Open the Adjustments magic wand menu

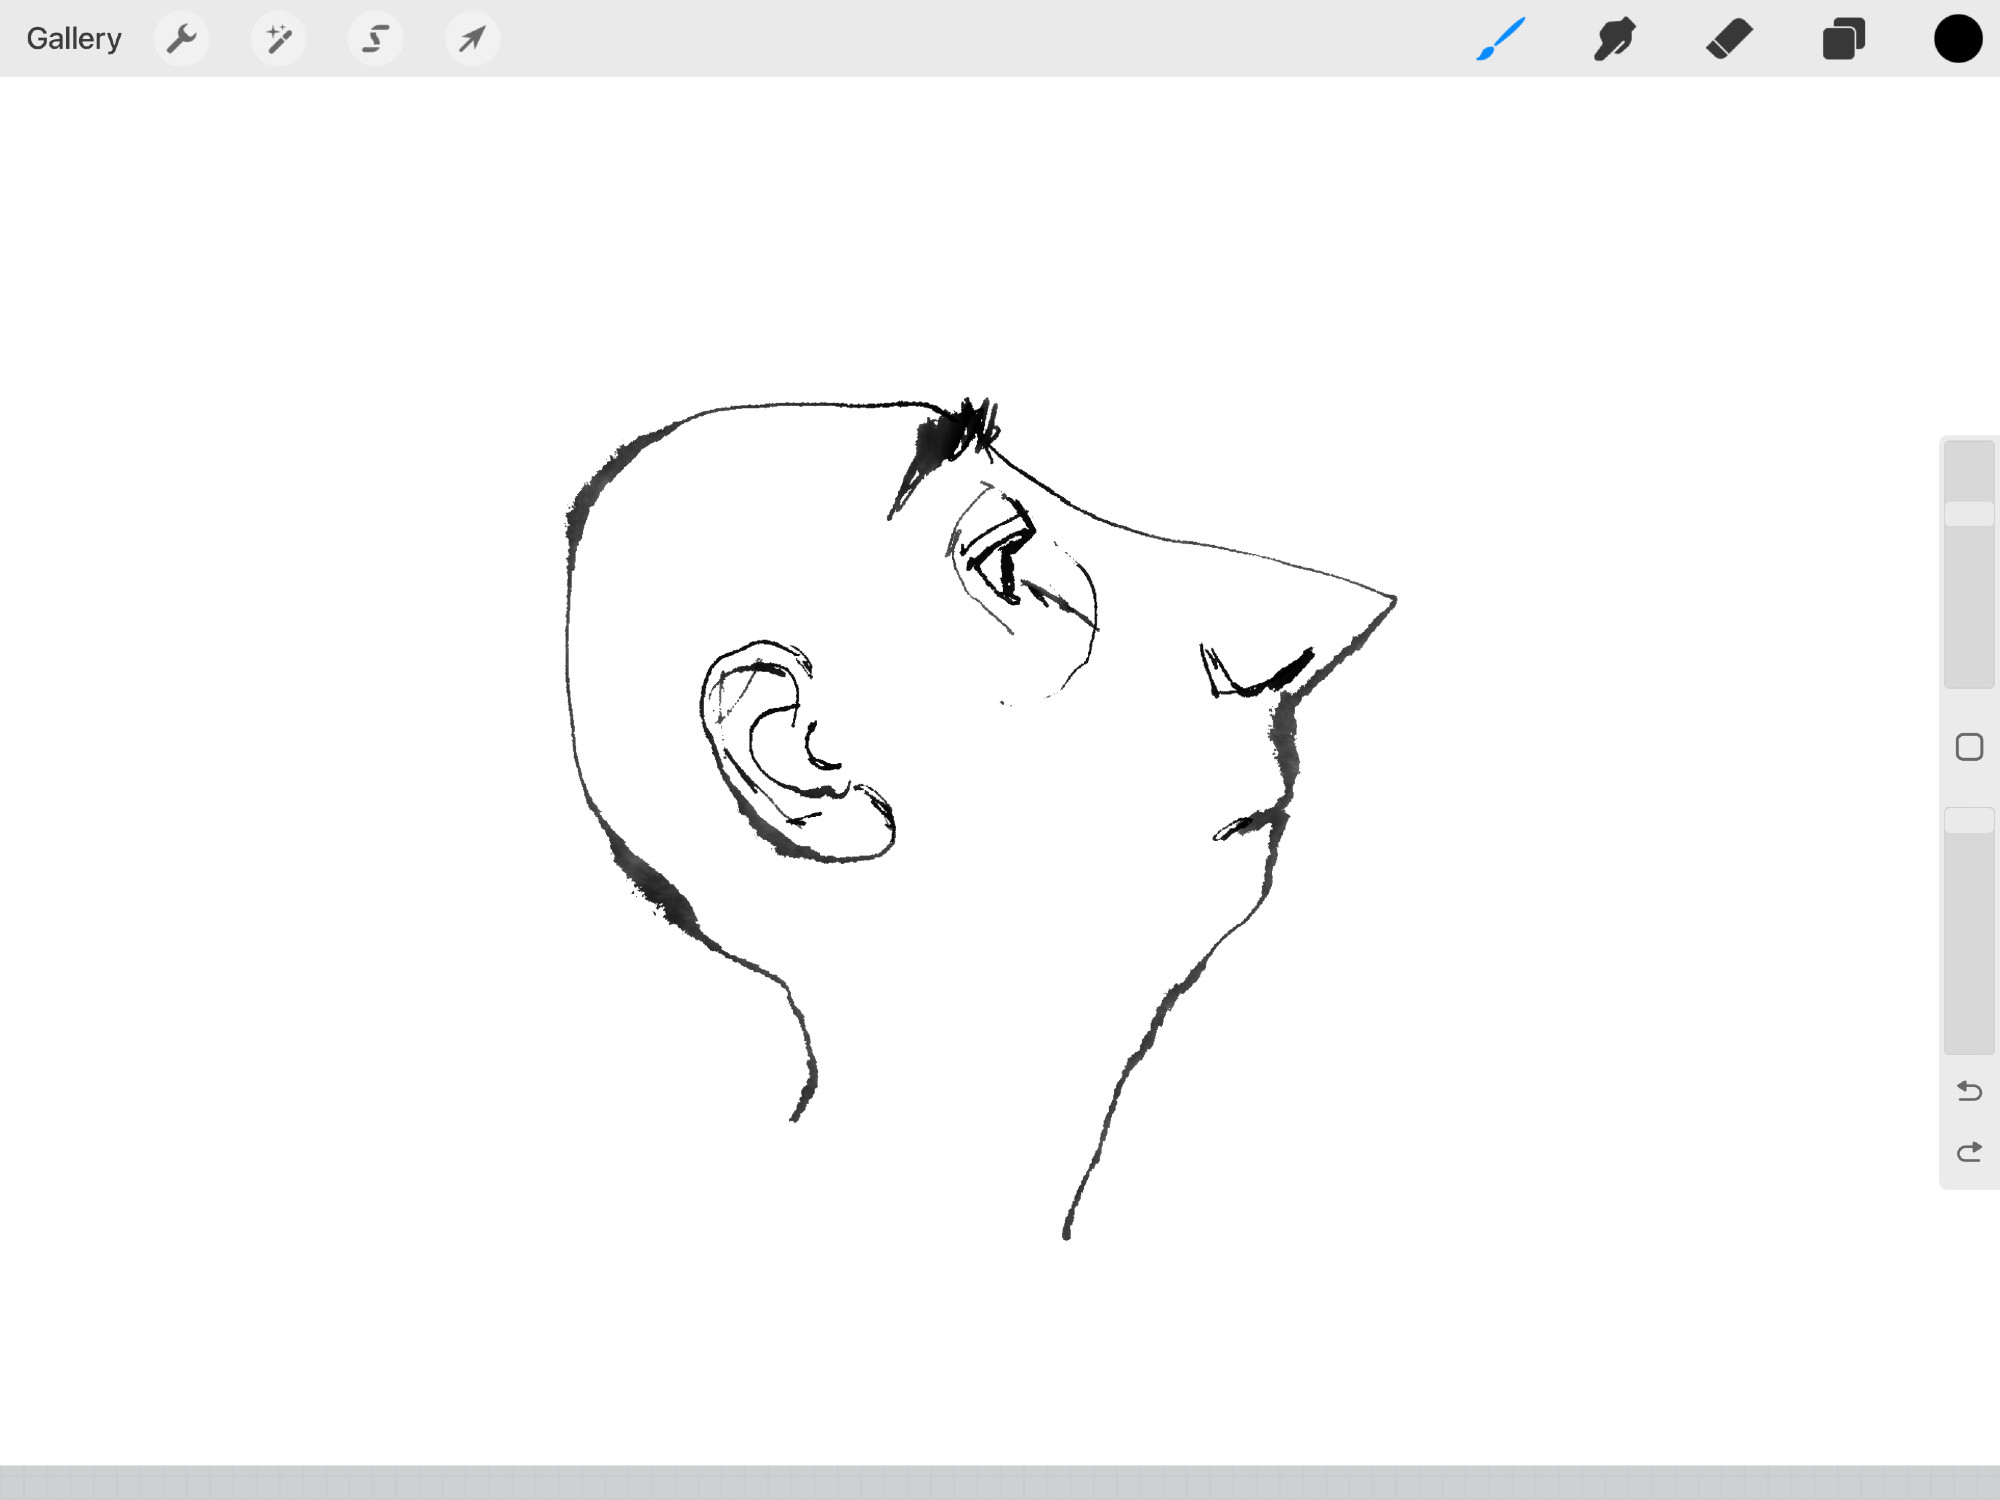(x=278, y=39)
